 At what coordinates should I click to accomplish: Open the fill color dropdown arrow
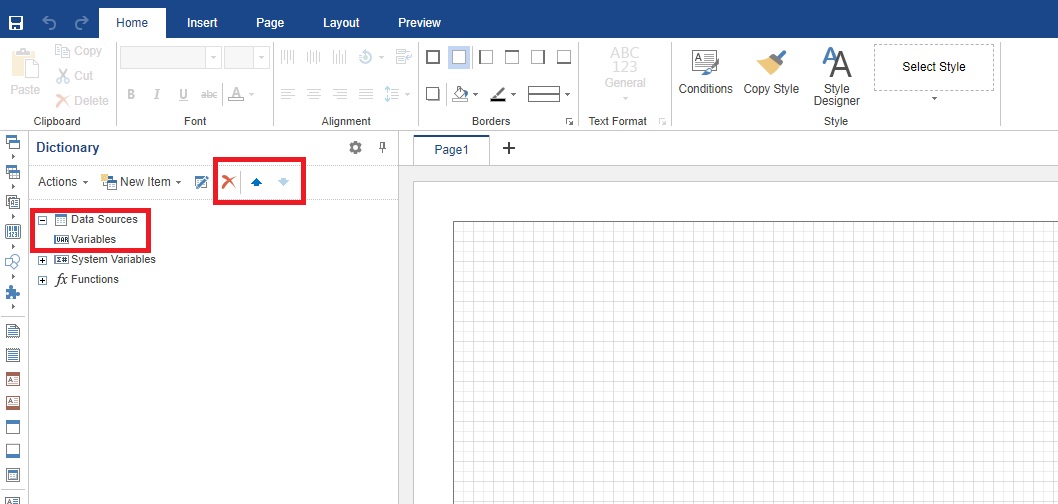coord(476,94)
